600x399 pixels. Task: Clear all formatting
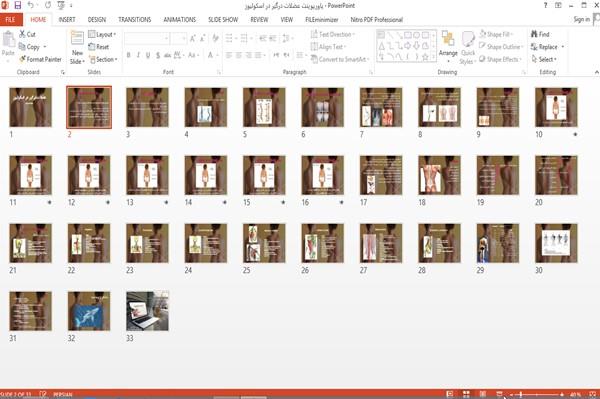tap(215, 38)
